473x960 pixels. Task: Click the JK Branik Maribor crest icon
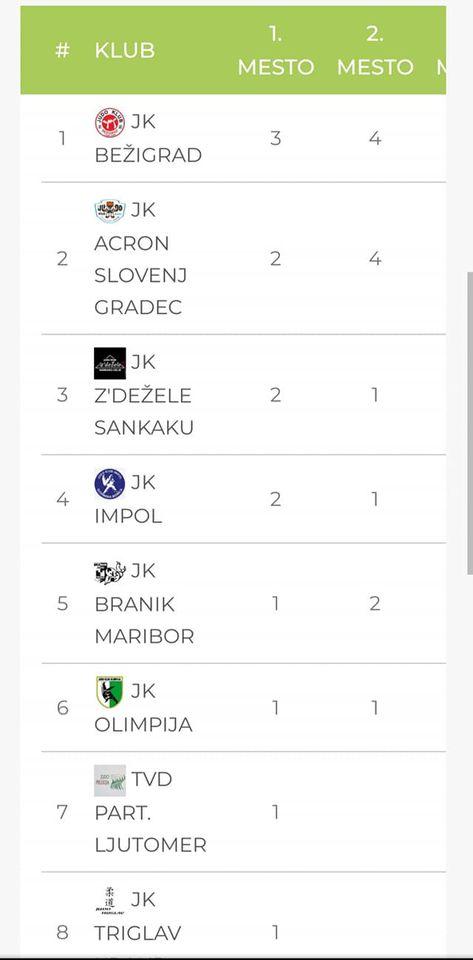pyautogui.click(x=110, y=572)
